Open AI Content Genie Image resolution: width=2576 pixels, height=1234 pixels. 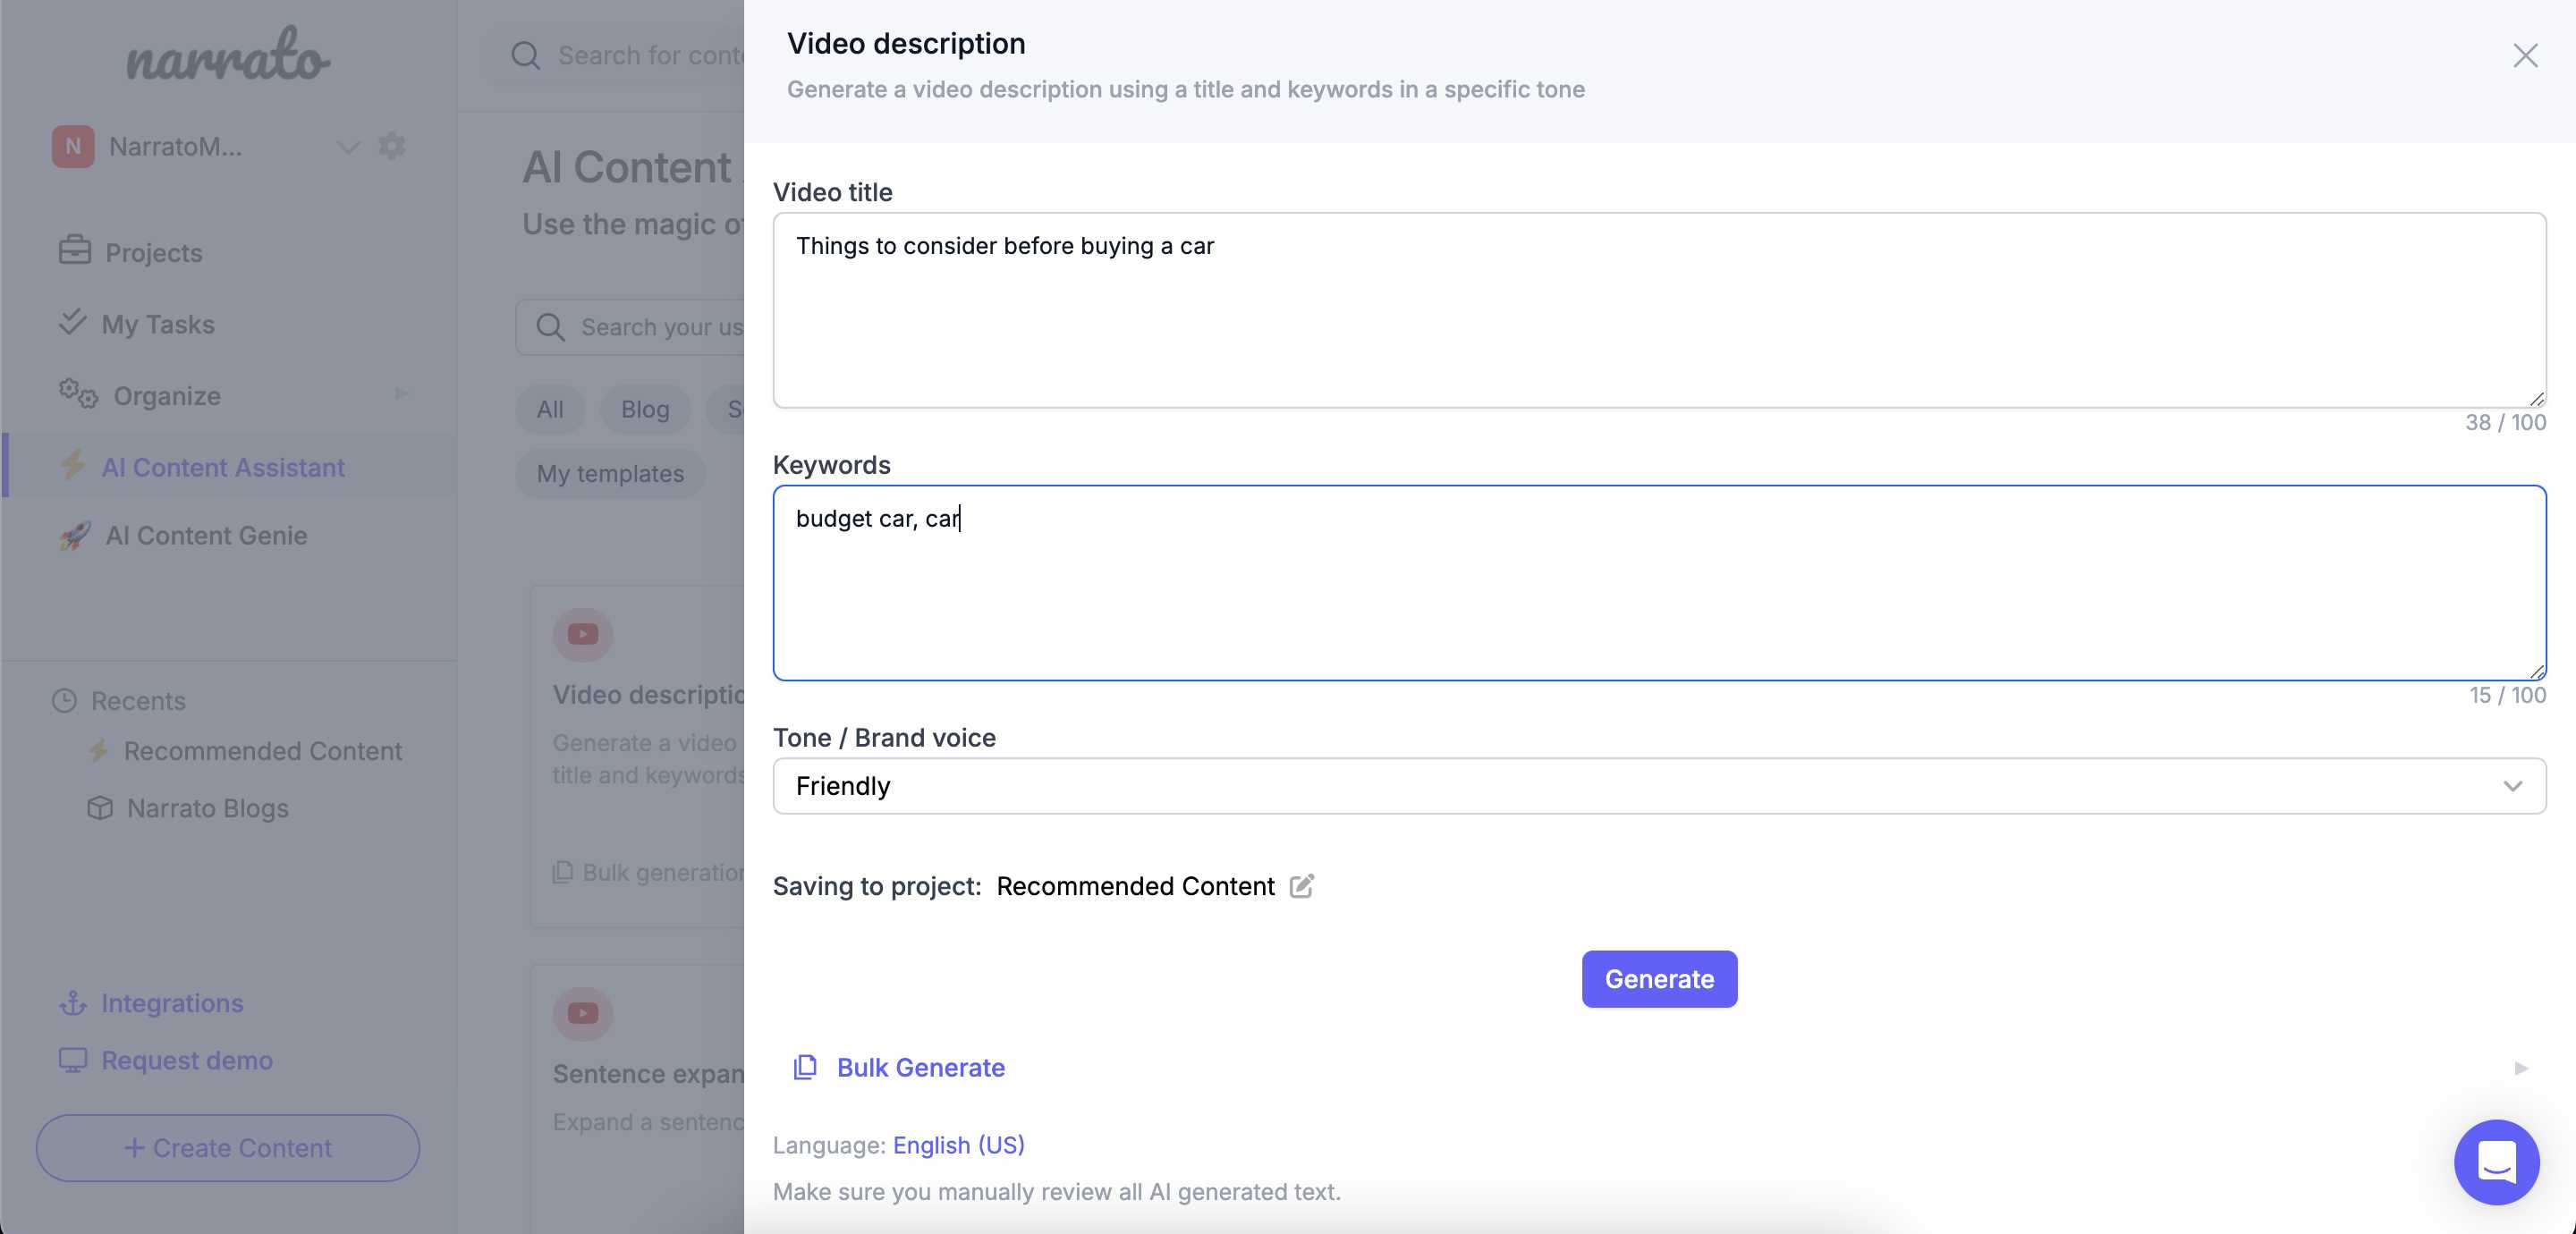pos(206,536)
